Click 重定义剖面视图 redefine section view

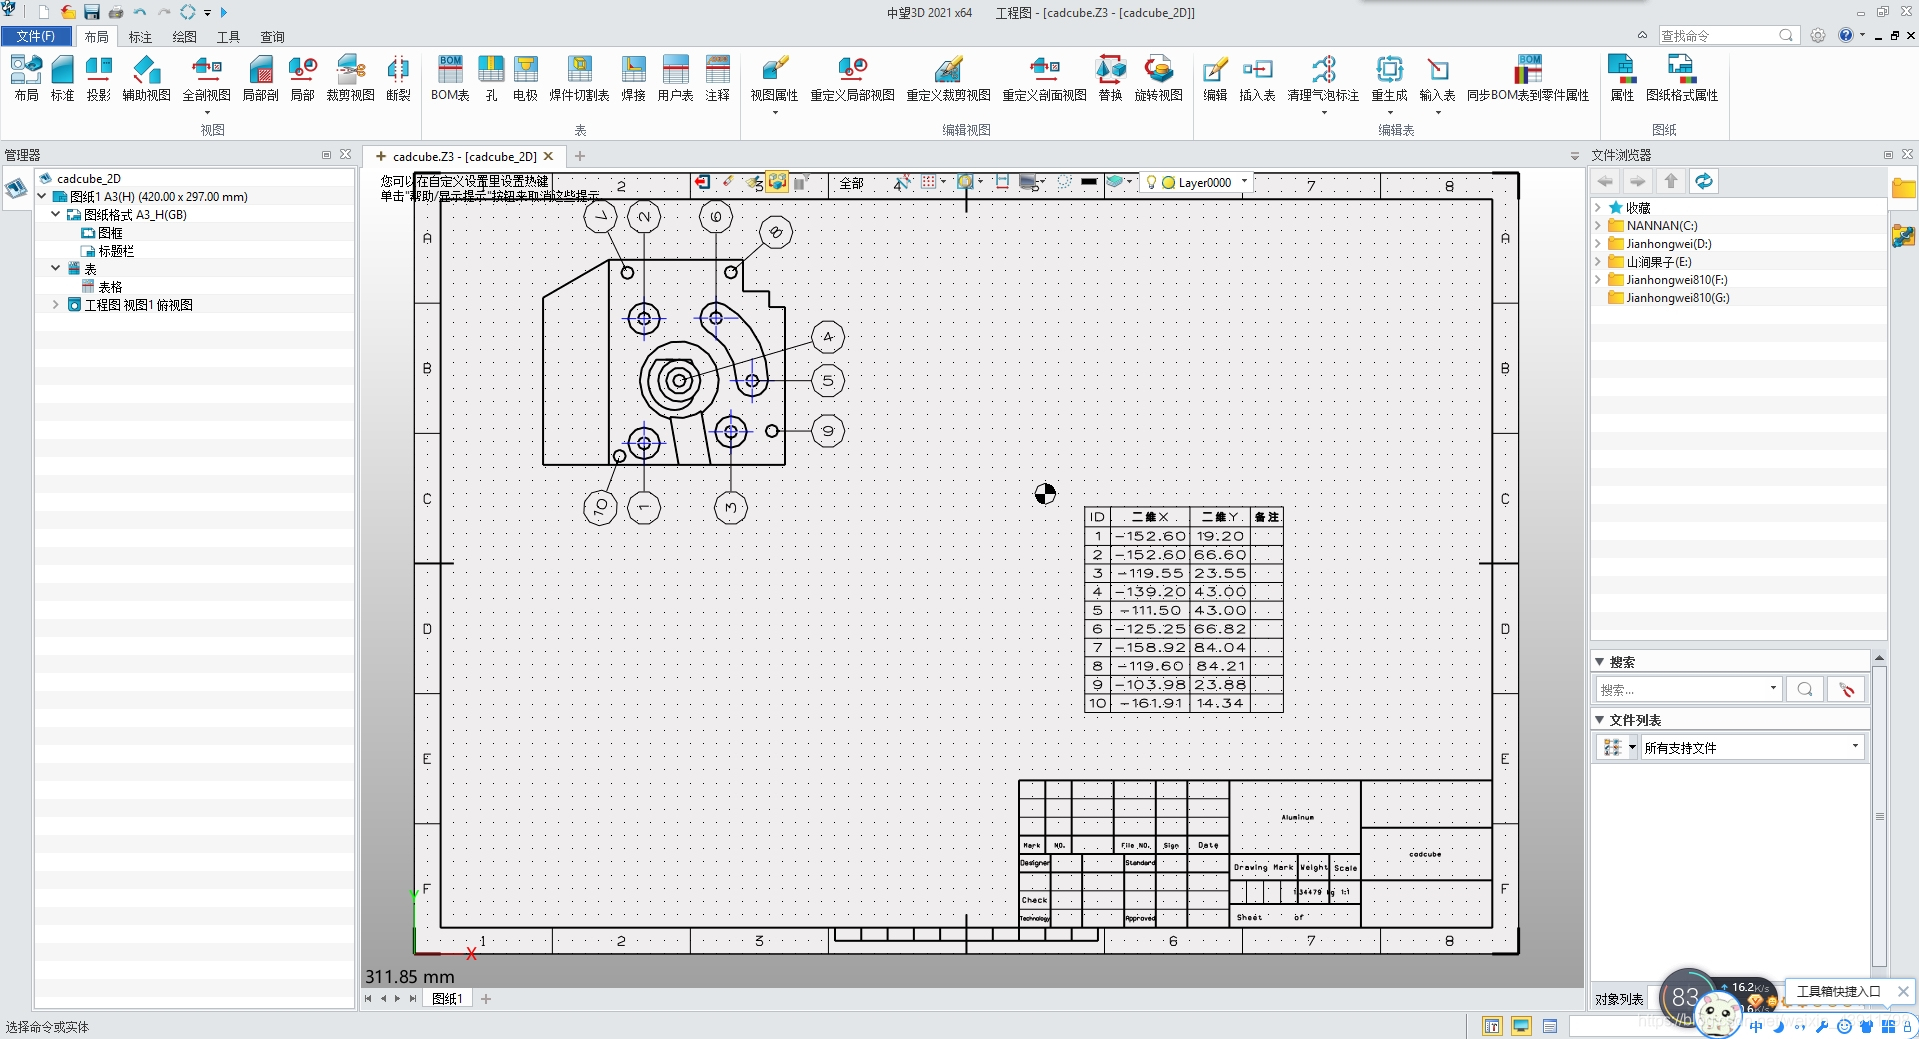click(x=1044, y=78)
